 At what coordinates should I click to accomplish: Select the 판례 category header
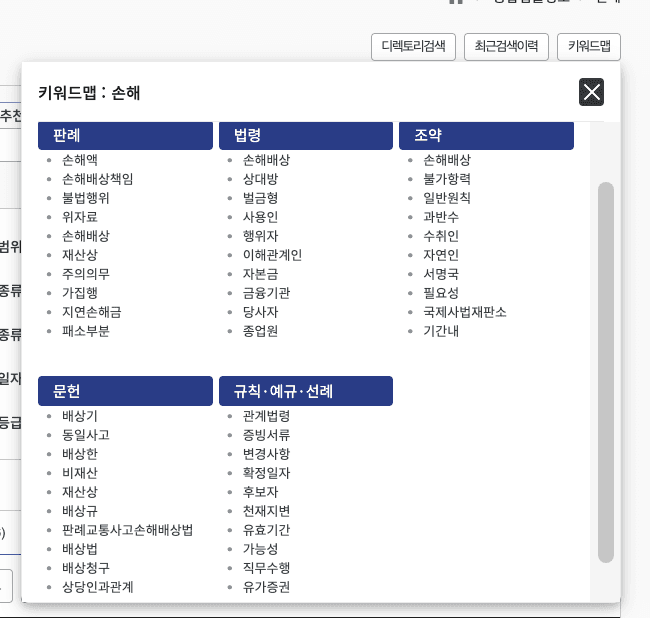coord(125,136)
